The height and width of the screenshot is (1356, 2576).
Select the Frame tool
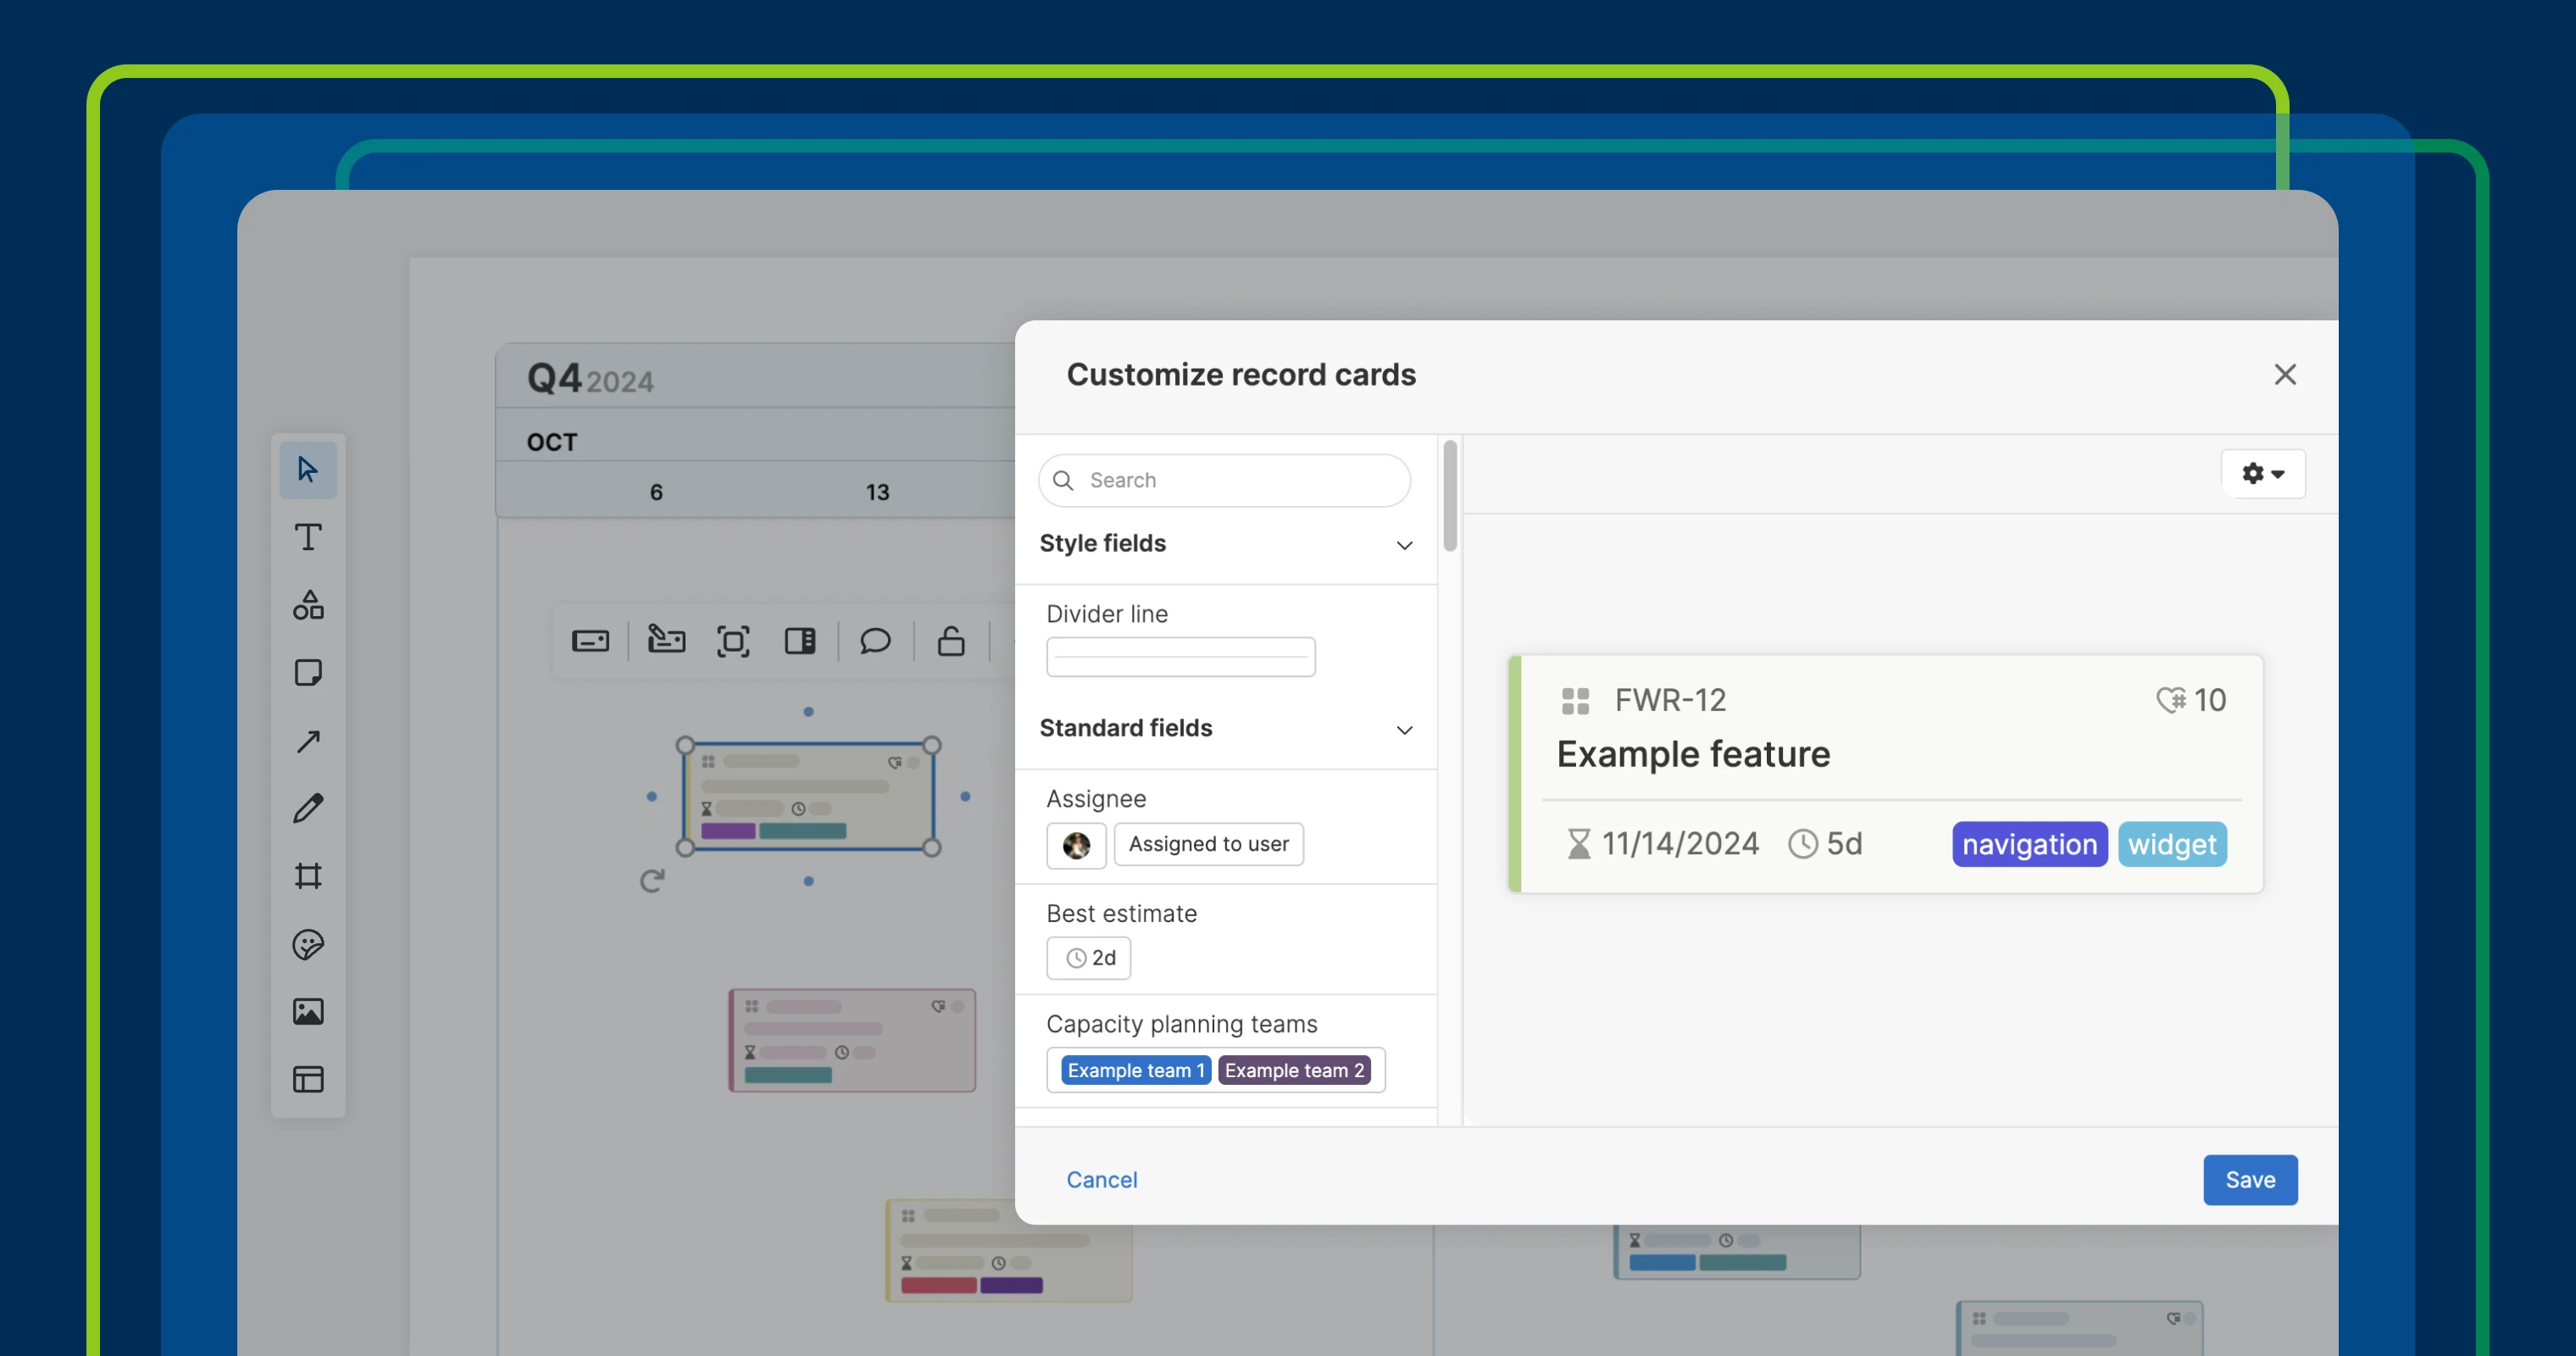(x=308, y=876)
